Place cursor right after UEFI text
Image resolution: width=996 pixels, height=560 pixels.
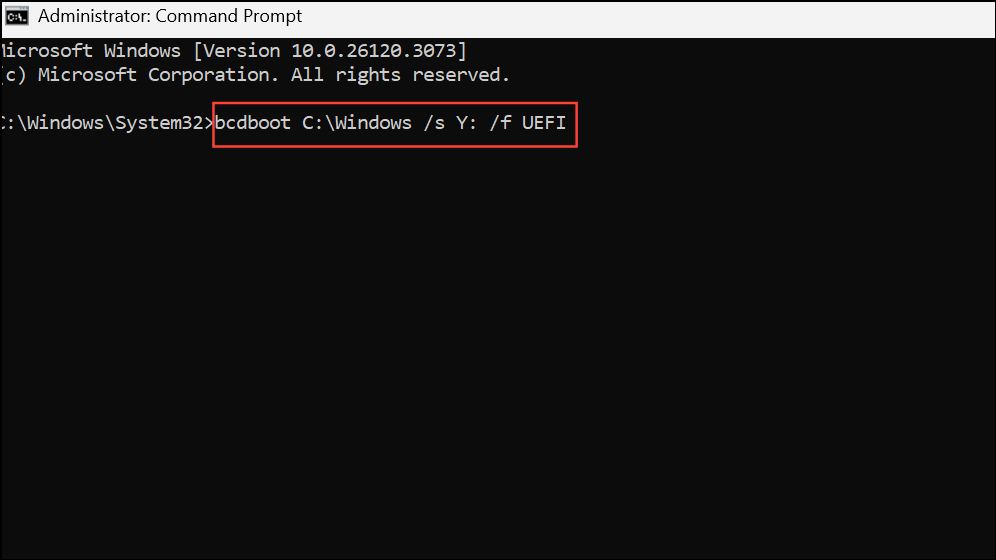pyautogui.click(x=567, y=123)
